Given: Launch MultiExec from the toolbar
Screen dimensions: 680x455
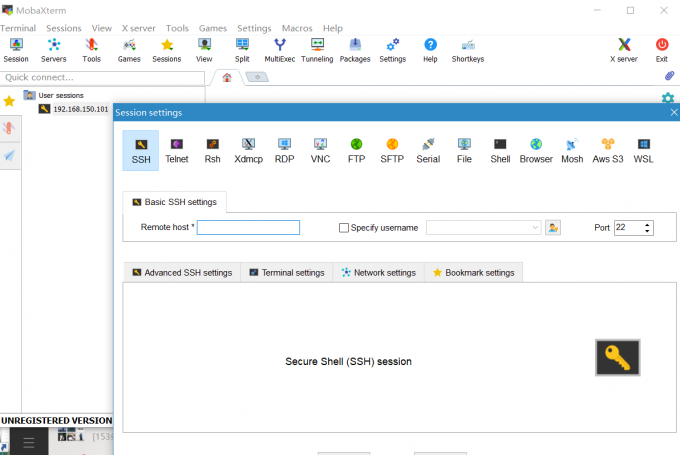Looking at the screenshot, I should pyautogui.click(x=280, y=50).
